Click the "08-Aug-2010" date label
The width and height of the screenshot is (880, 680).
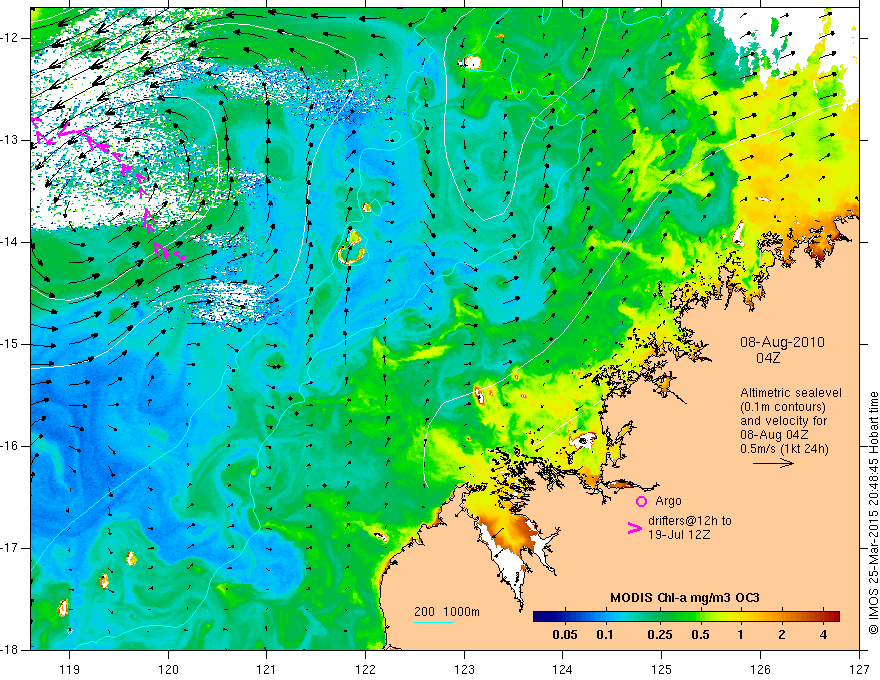click(782, 342)
